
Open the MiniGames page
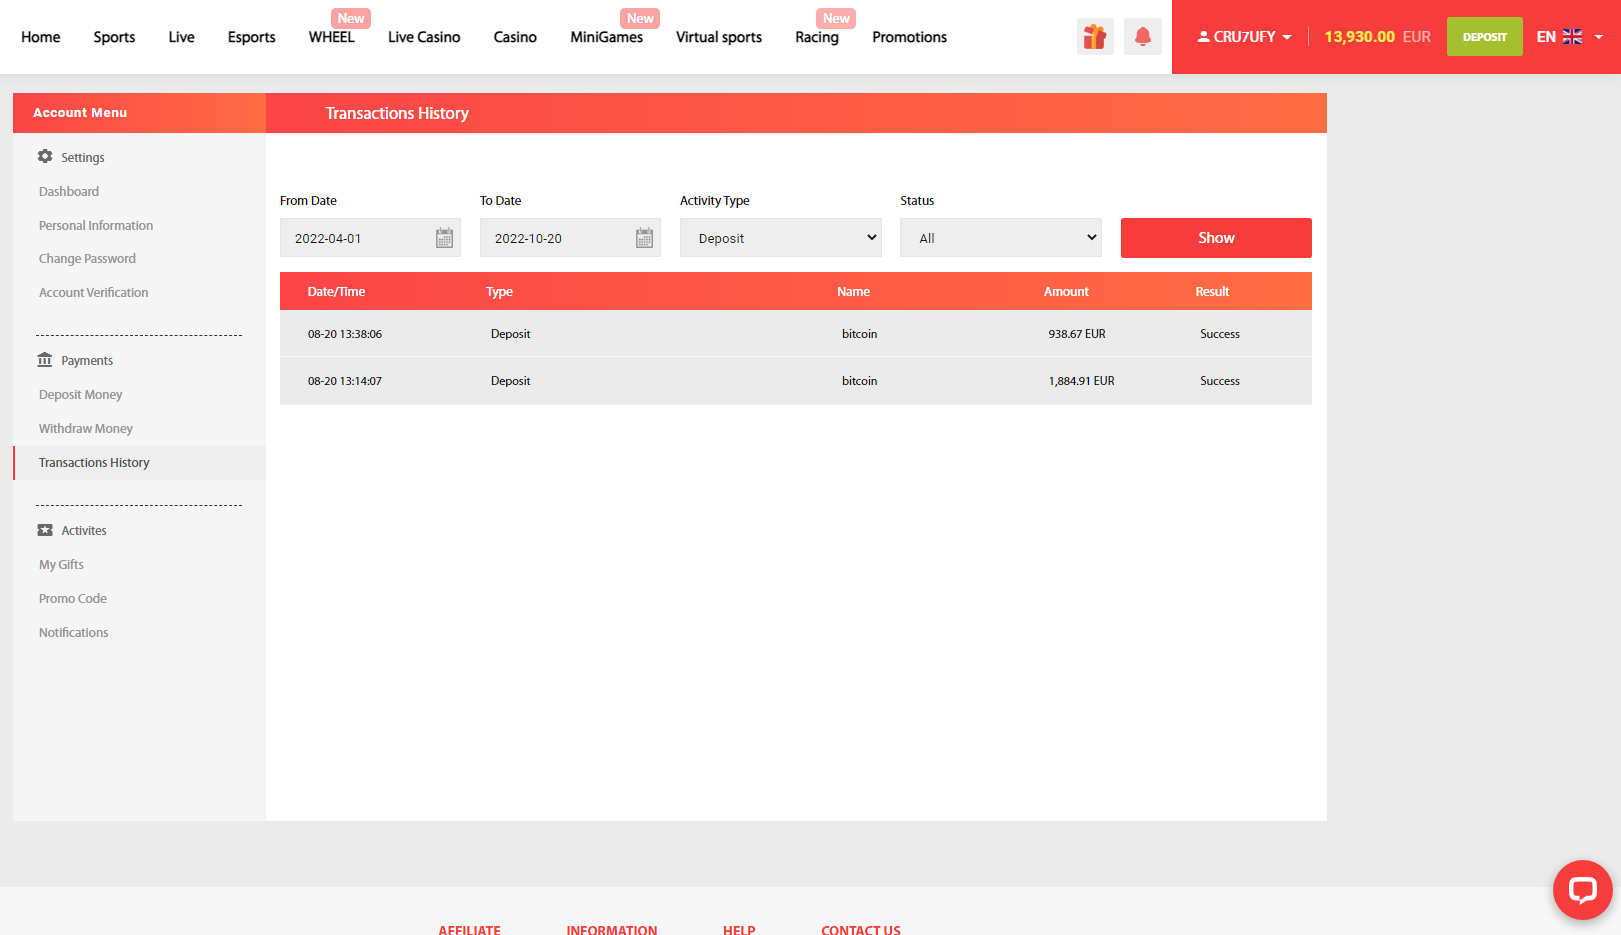click(x=606, y=37)
